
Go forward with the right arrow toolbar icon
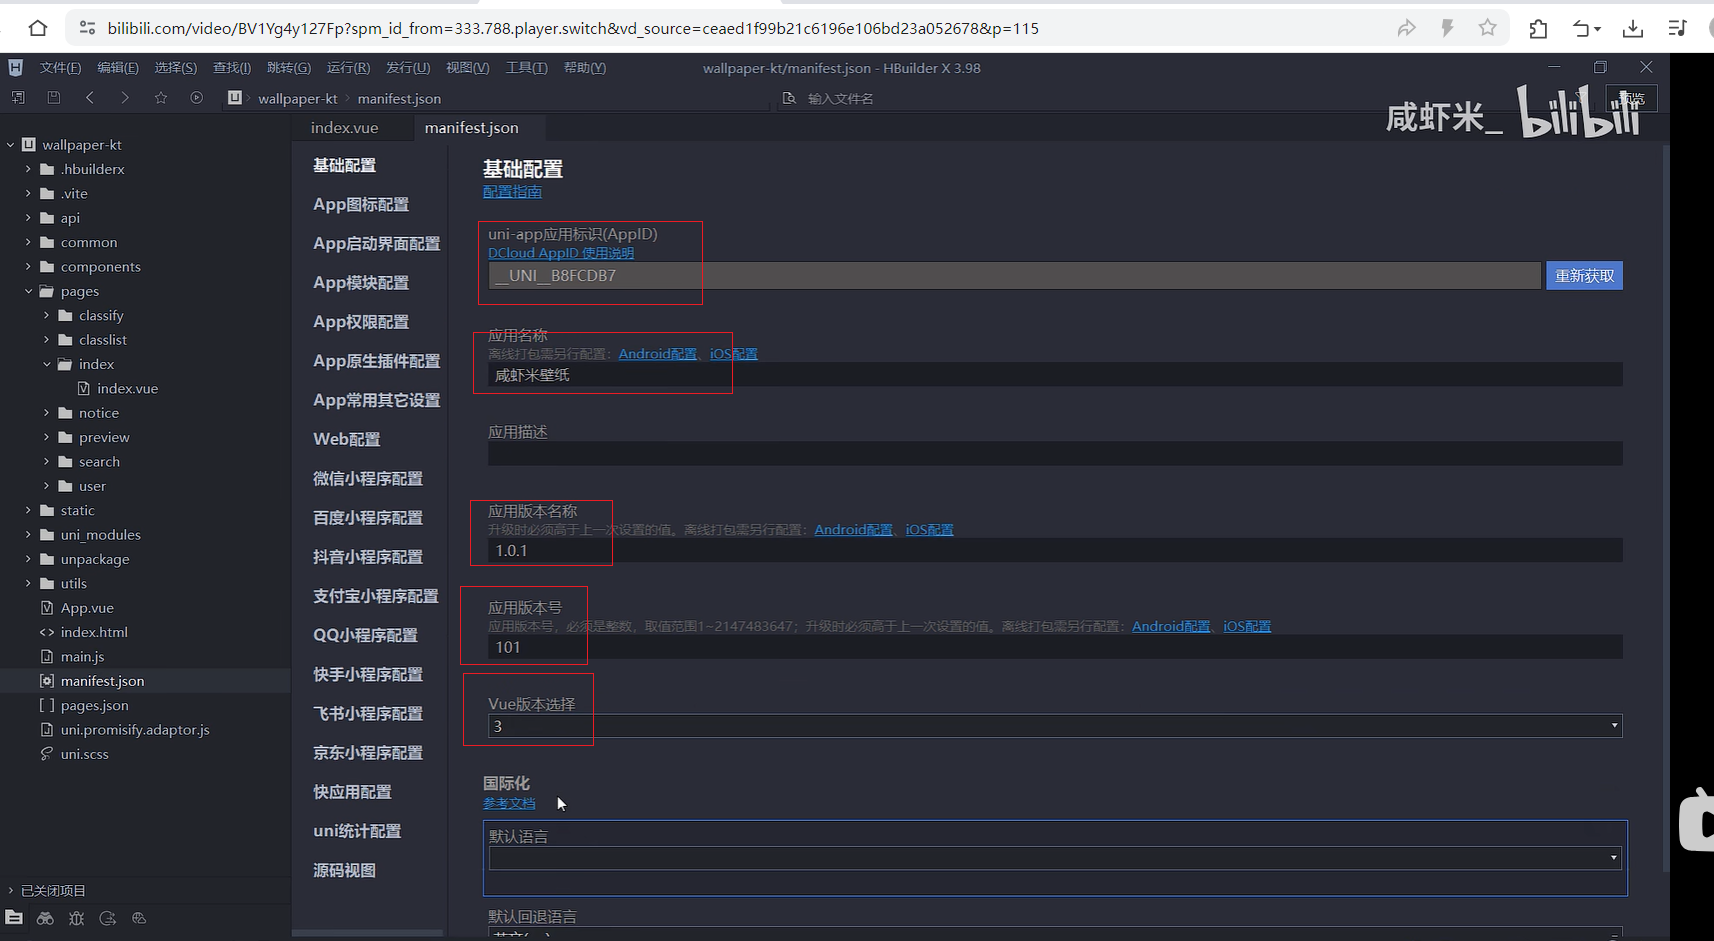(125, 97)
